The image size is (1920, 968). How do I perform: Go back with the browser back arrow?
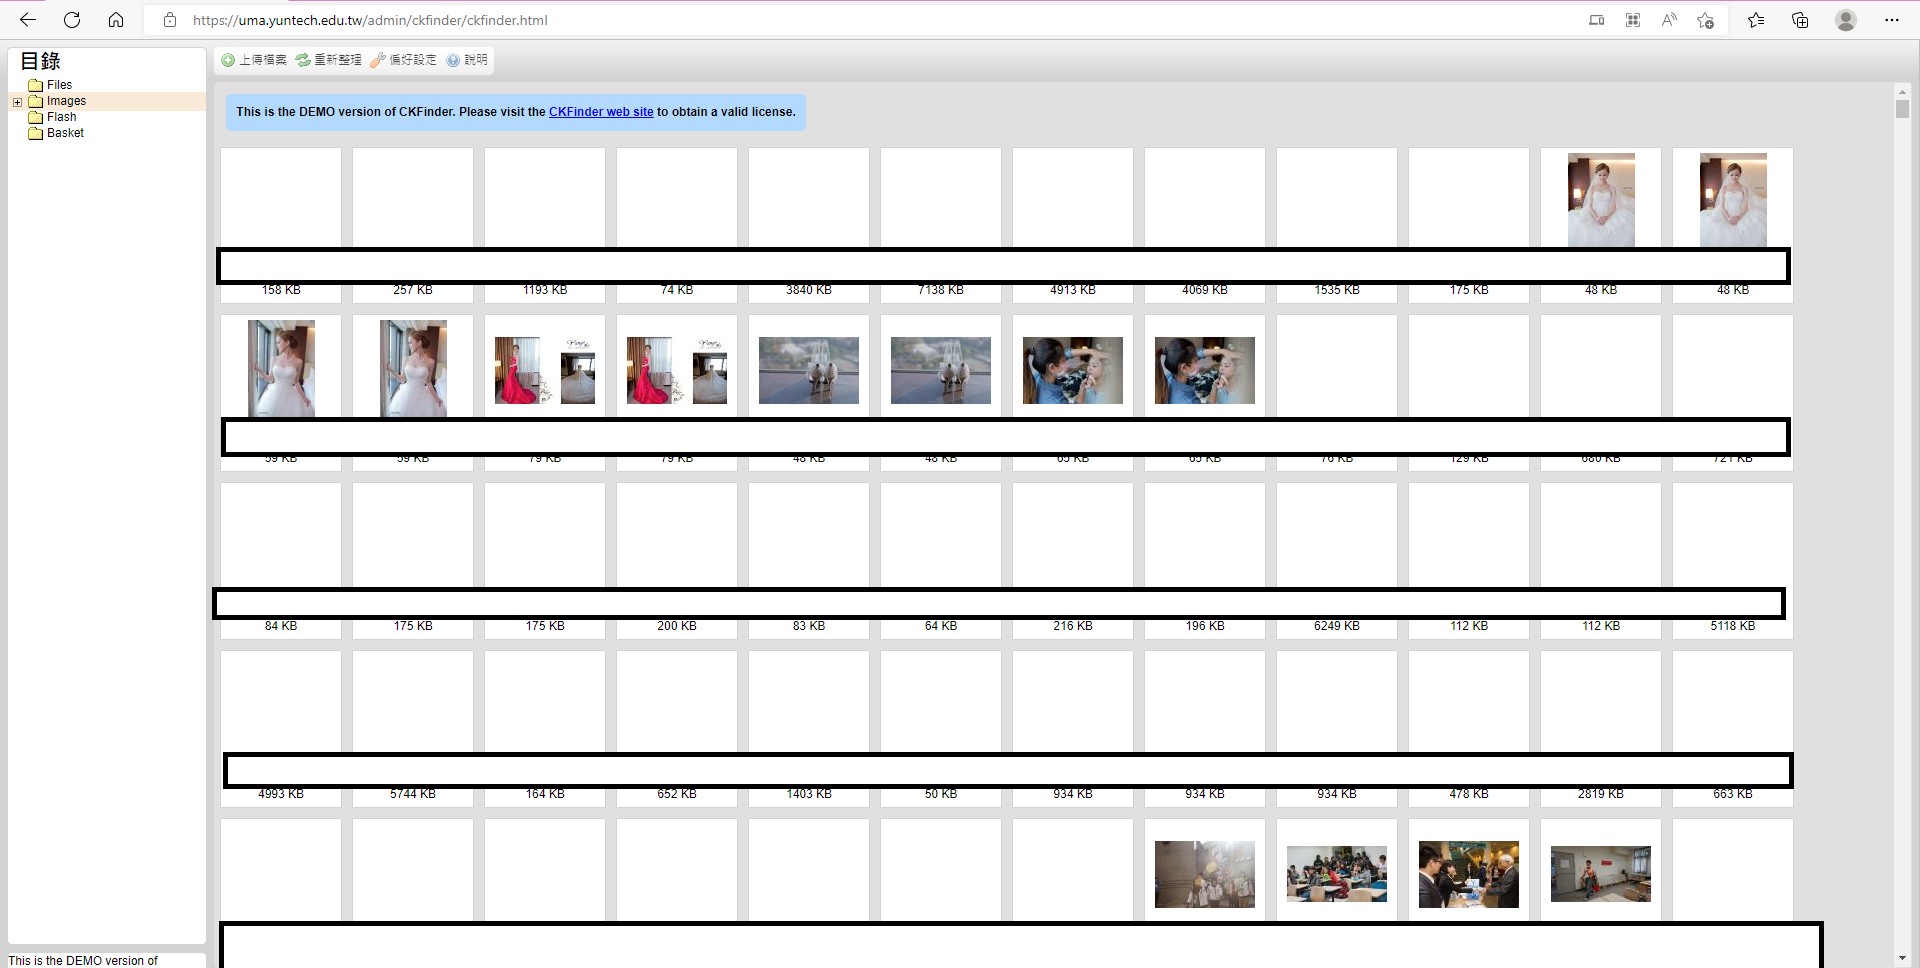28,20
